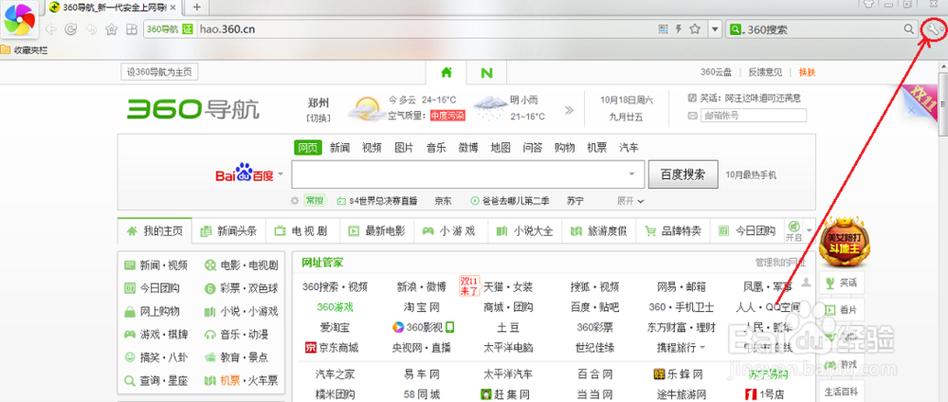Select the 网页 search category

[x=307, y=148]
